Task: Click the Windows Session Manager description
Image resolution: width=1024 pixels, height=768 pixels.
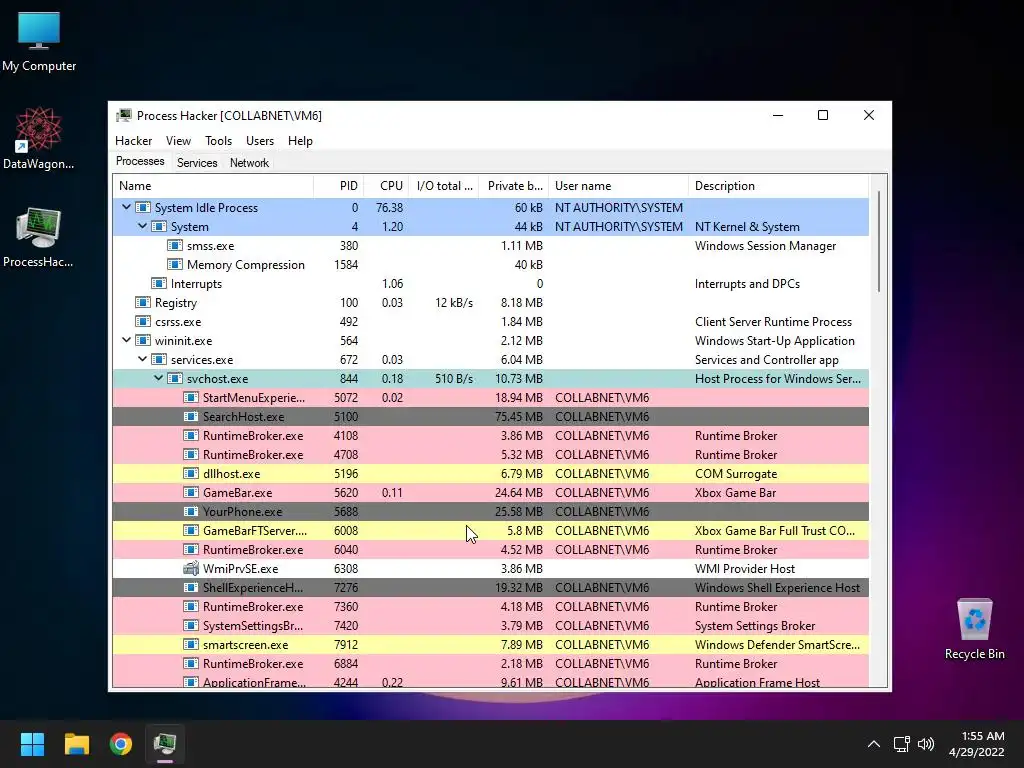Action: pos(765,246)
